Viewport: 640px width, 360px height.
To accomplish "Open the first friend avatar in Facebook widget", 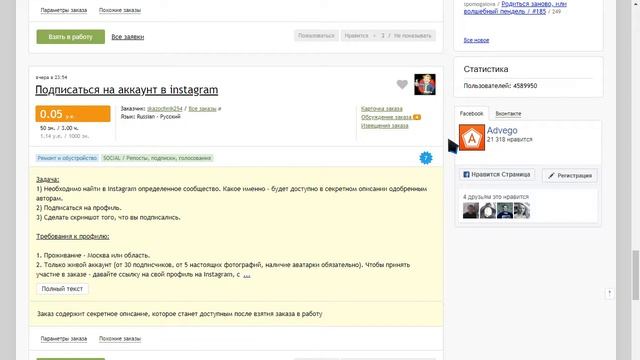I will click(x=471, y=211).
